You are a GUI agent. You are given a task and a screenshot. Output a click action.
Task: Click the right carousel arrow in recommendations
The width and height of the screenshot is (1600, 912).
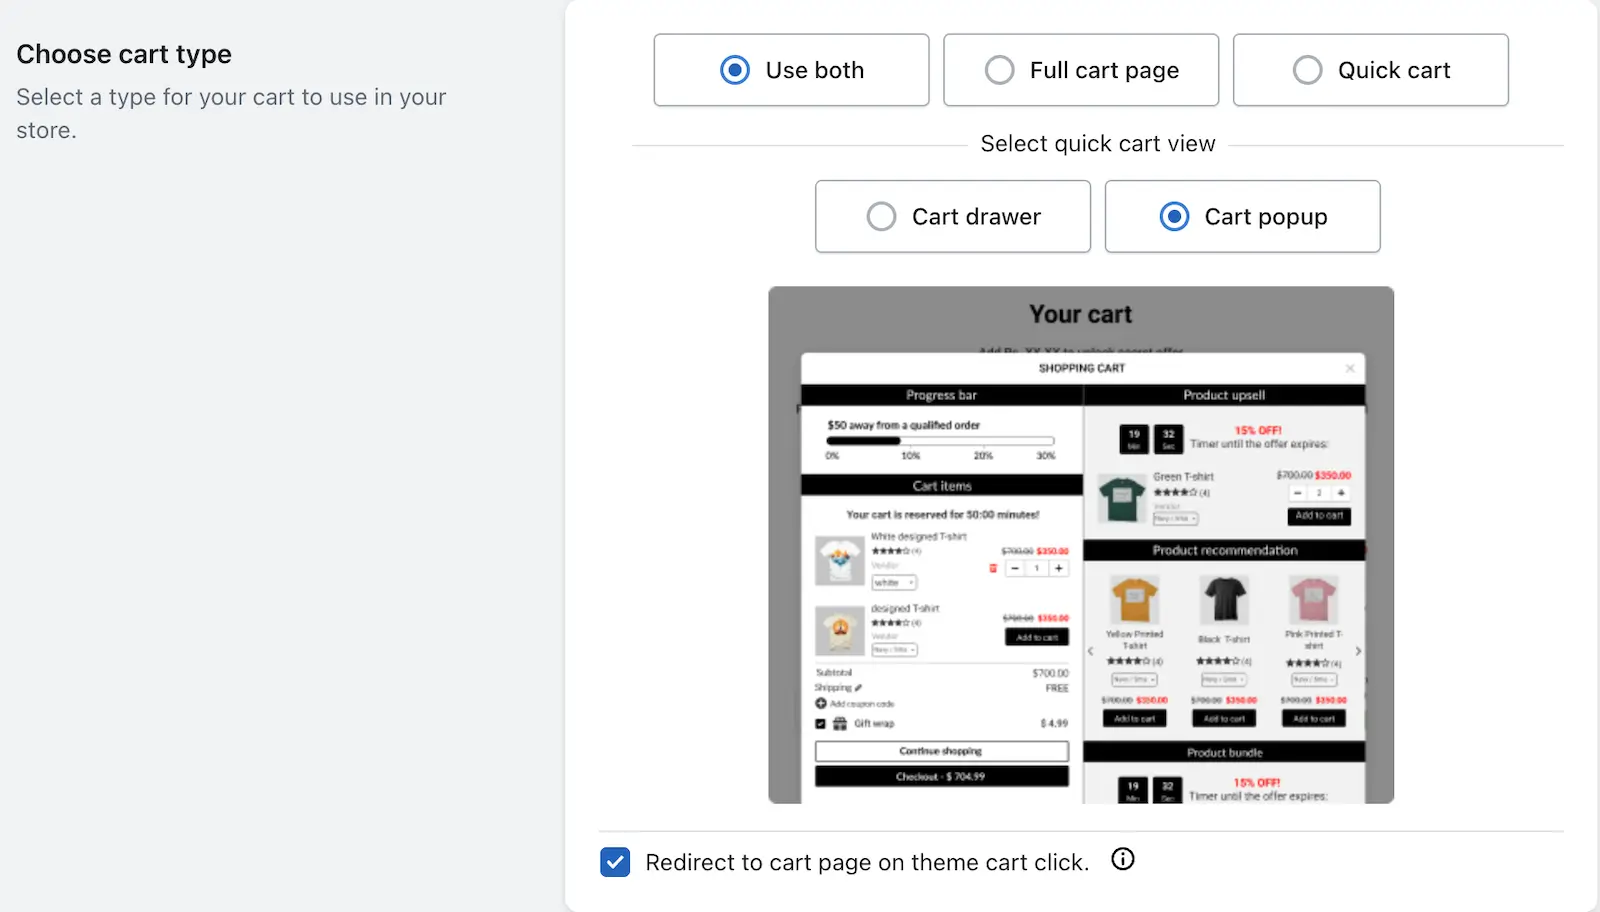[x=1358, y=651]
